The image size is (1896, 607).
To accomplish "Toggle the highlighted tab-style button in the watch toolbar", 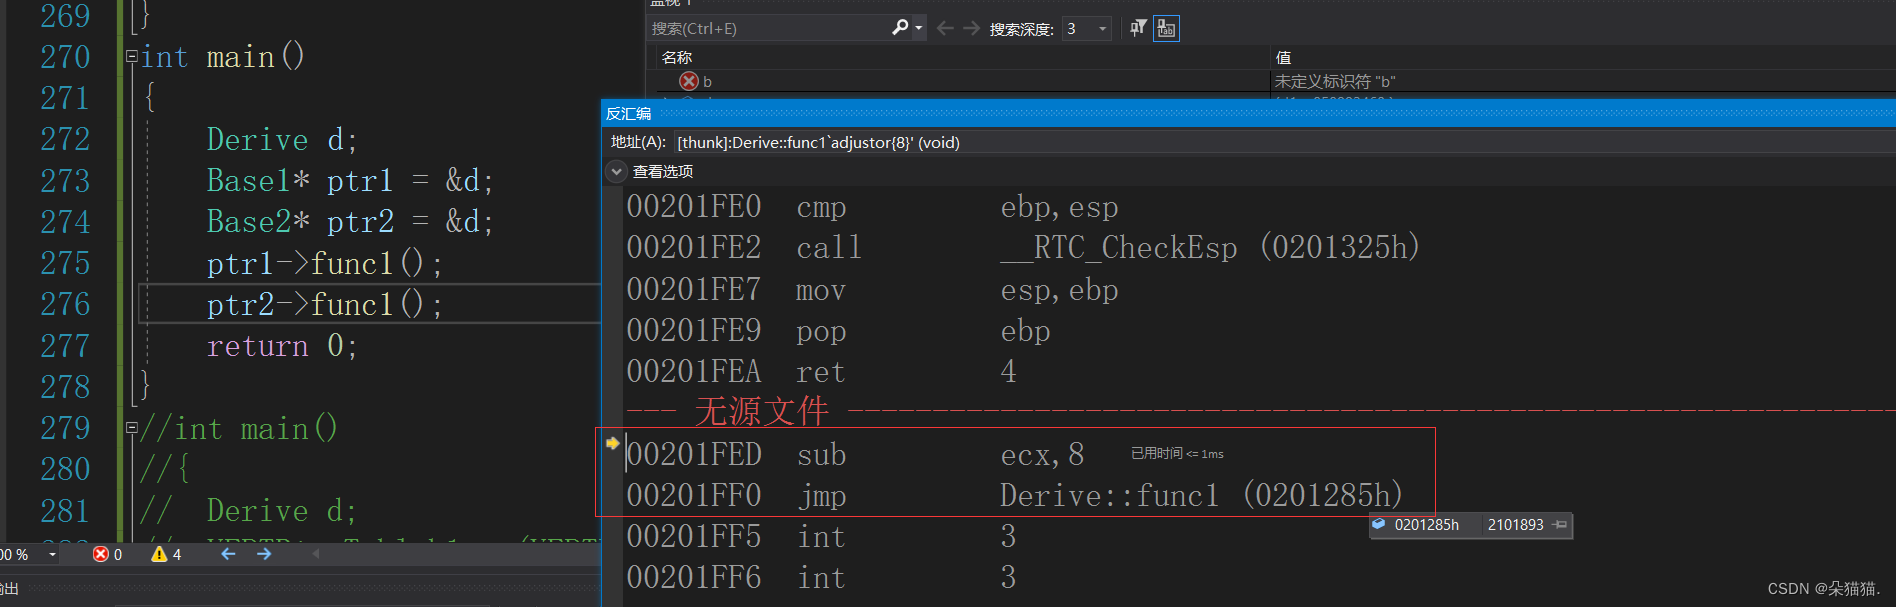I will click(1166, 28).
